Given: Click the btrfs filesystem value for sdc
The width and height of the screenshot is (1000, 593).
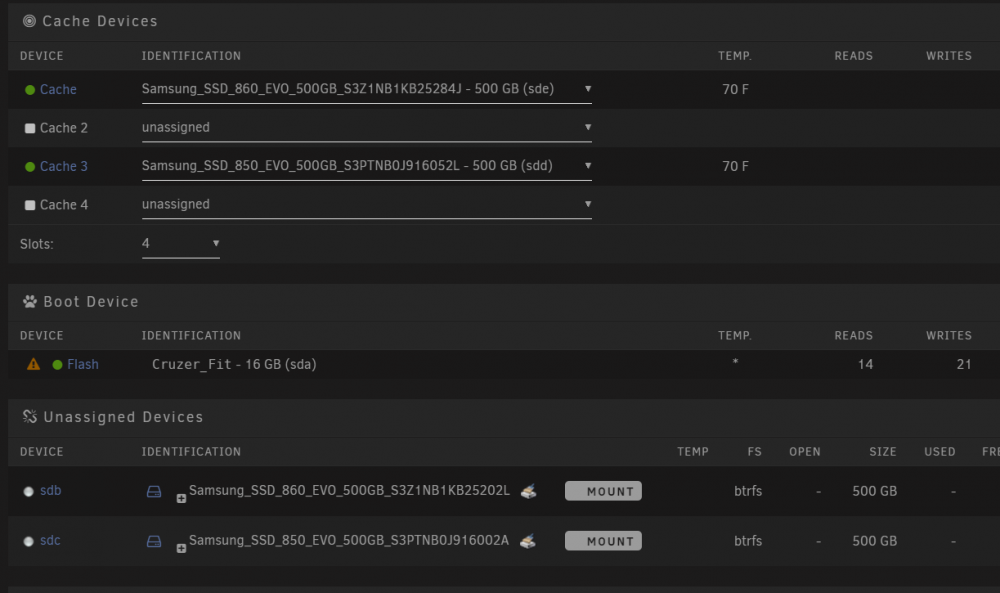Looking at the screenshot, I should (x=748, y=541).
